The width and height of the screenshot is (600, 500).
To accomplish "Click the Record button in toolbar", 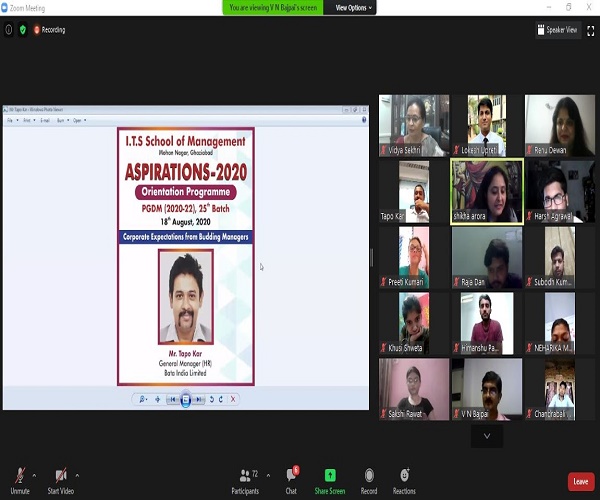I will click(369, 481).
